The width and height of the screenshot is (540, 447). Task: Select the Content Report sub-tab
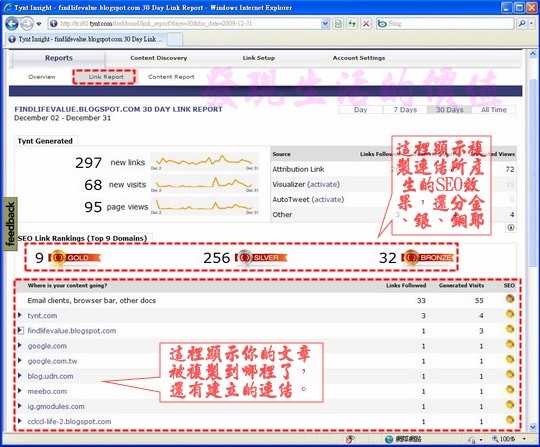coord(171,77)
